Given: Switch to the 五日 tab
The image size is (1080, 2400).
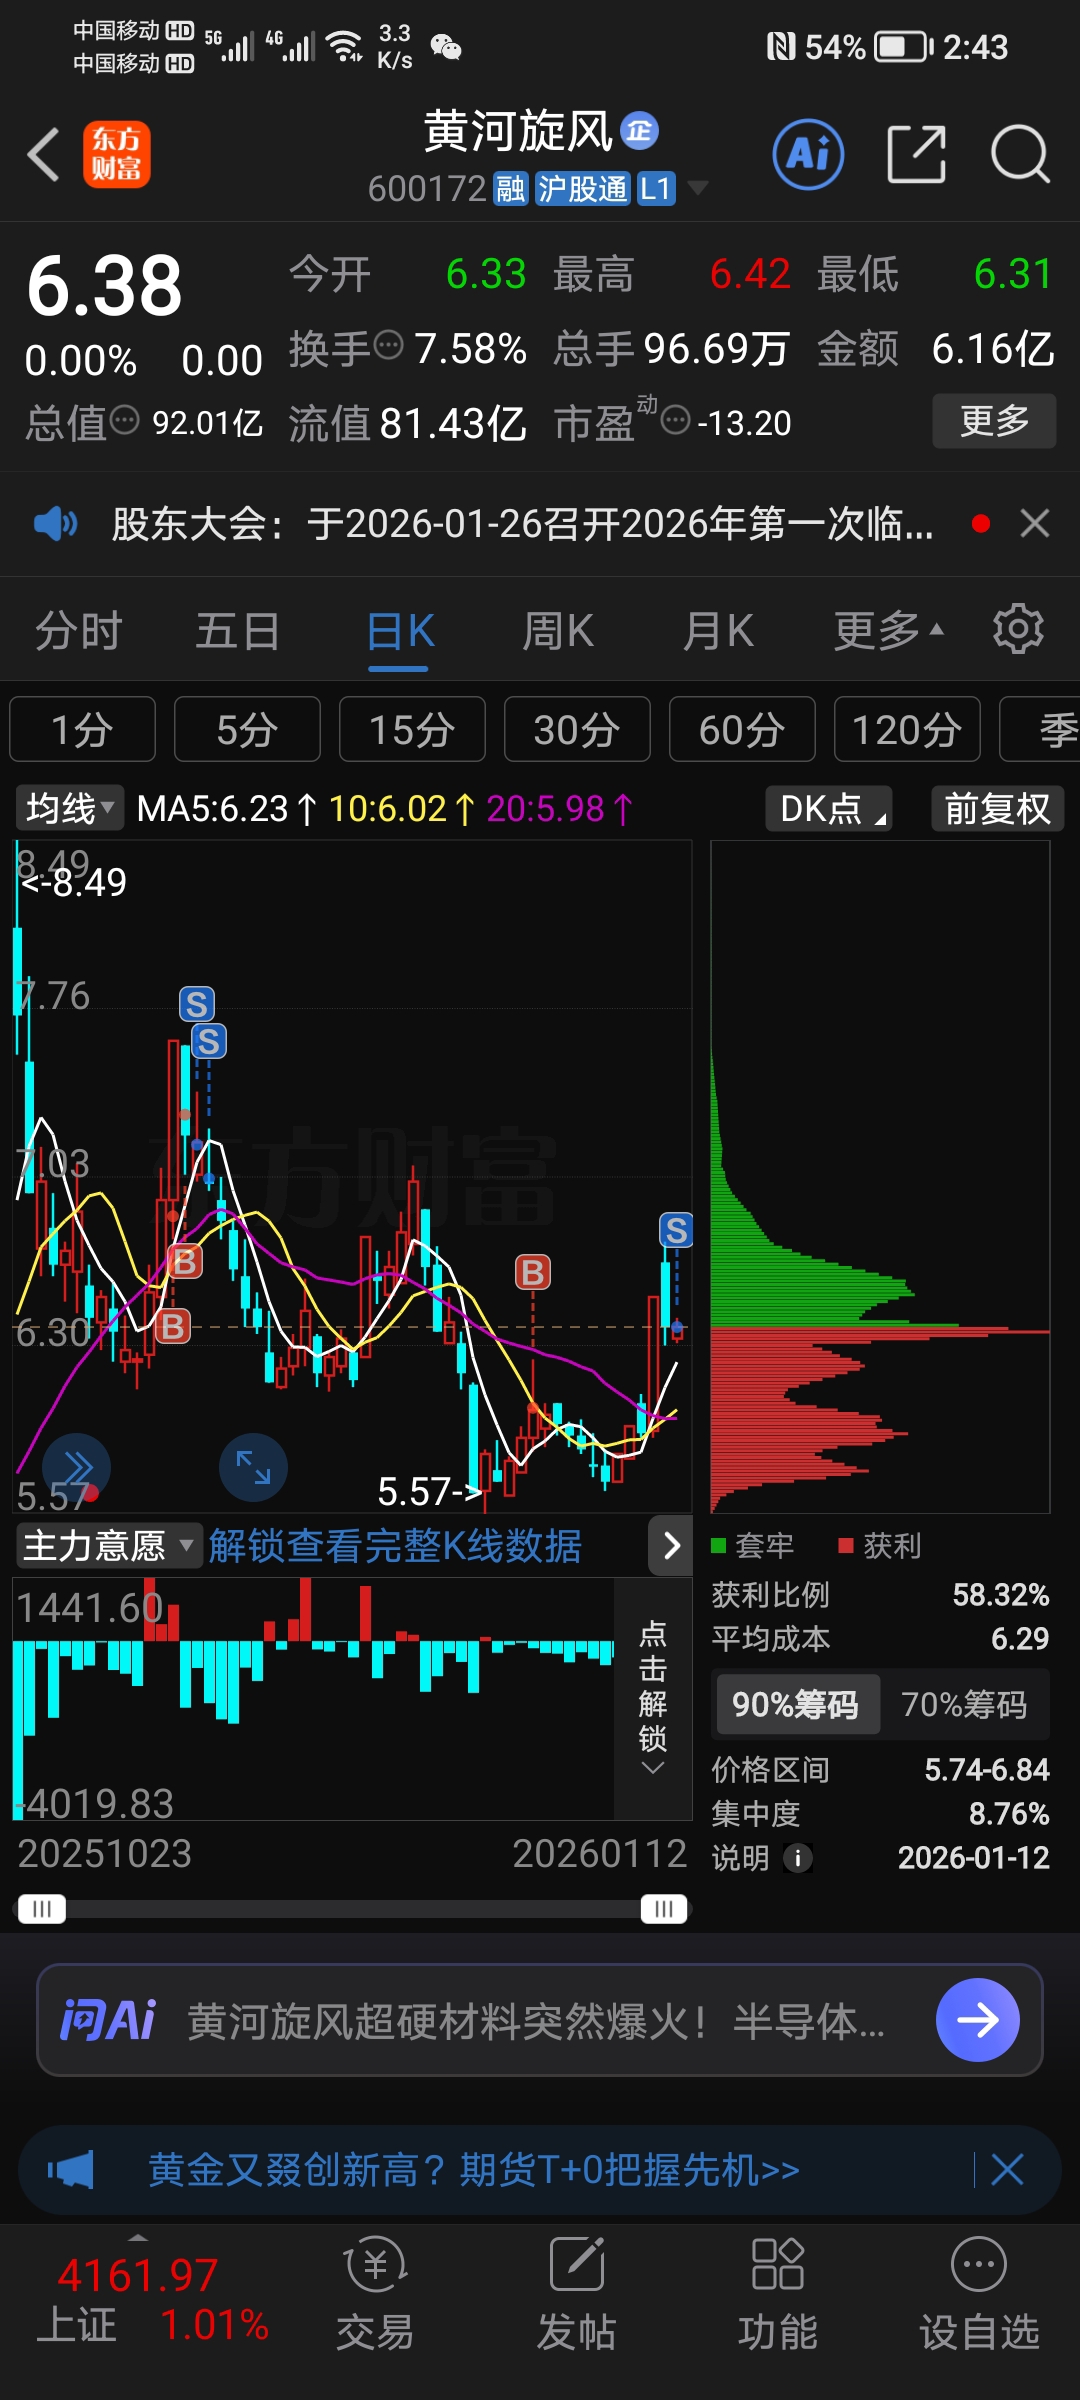Looking at the screenshot, I should coord(238,631).
